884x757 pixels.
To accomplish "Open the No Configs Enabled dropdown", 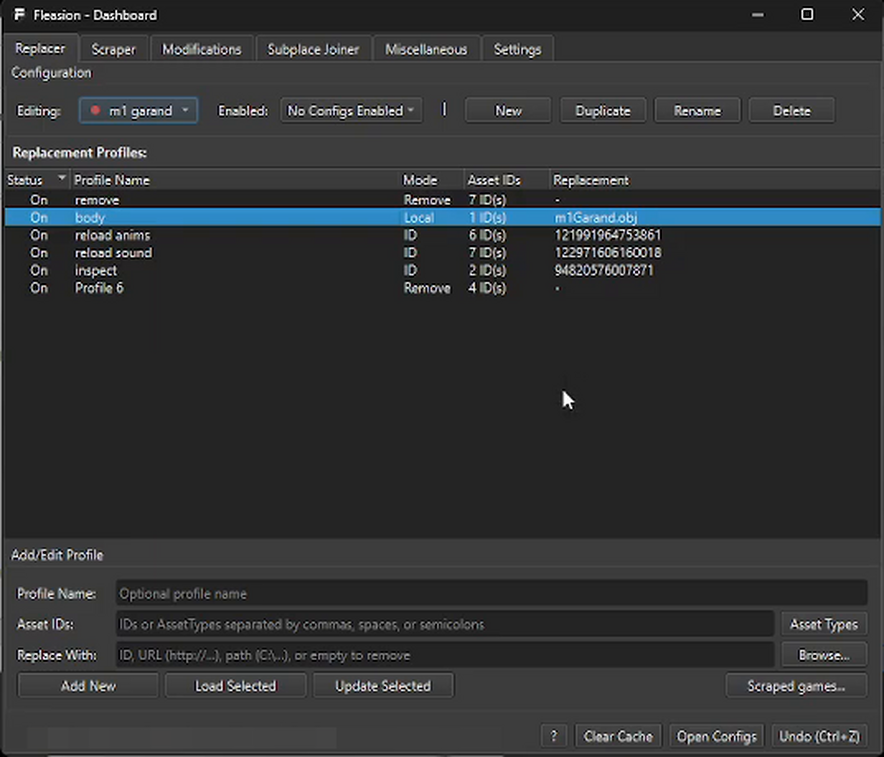I will [x=351, y=110].
